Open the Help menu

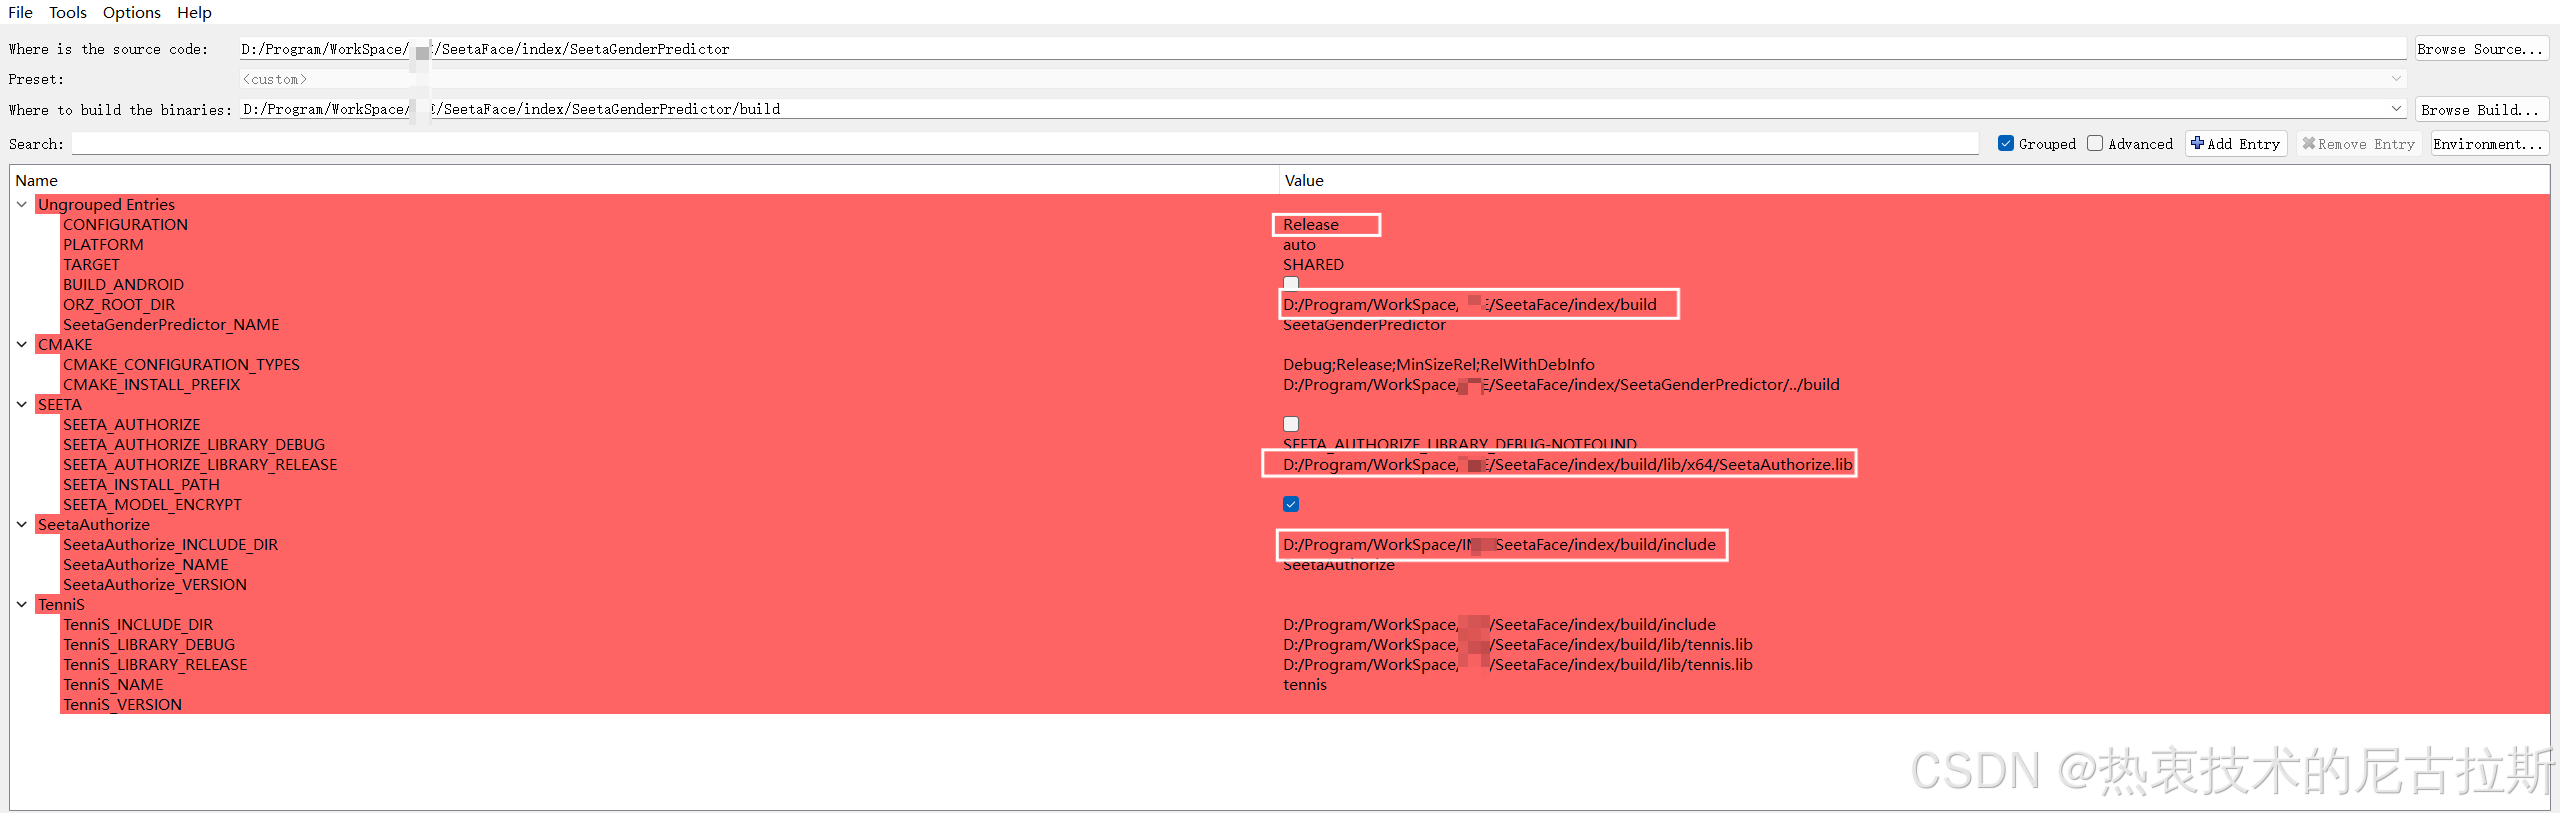coord(194,12)
